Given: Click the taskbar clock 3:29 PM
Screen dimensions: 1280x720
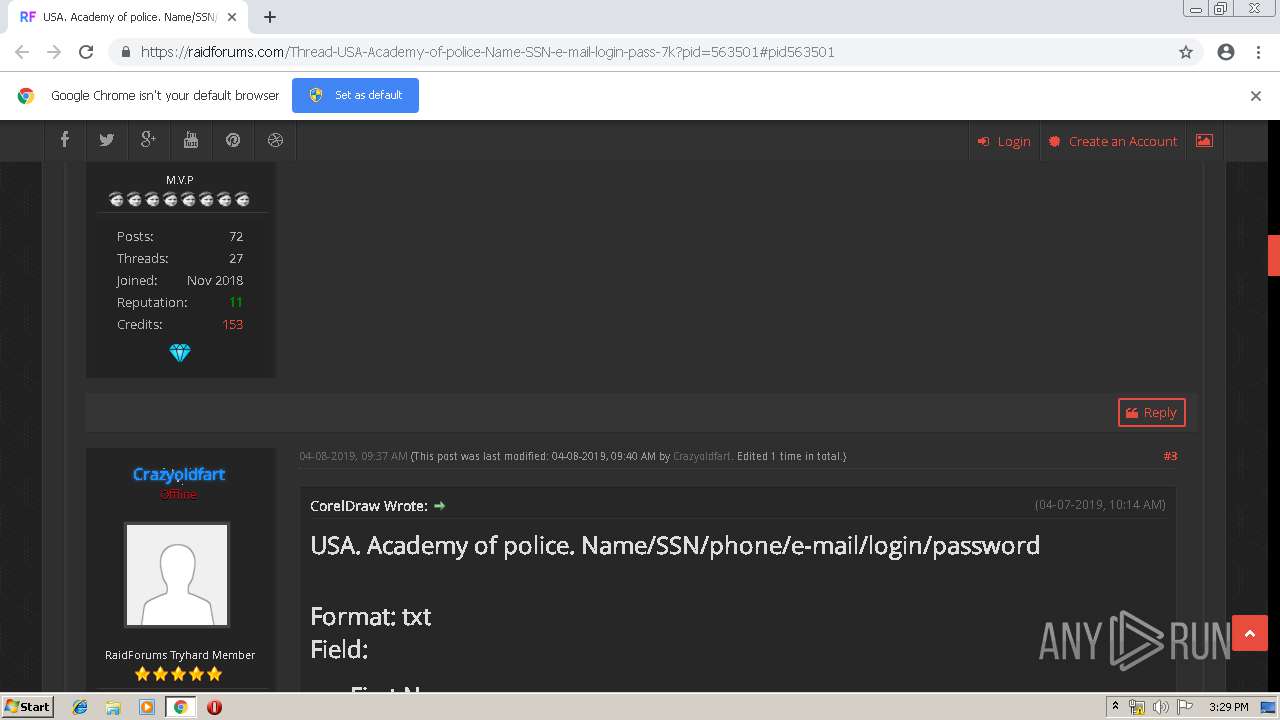Looking at the screenshot, I should pyautogui.click(x=1228, y=707).
